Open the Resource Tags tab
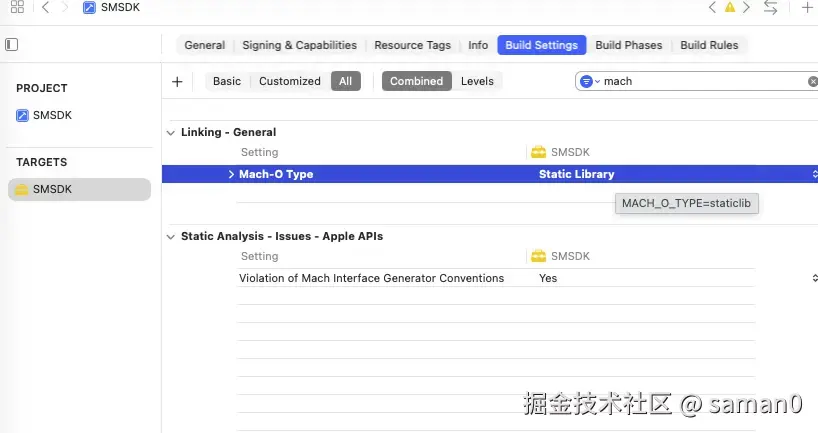The image size is (818, 433). 412,45
